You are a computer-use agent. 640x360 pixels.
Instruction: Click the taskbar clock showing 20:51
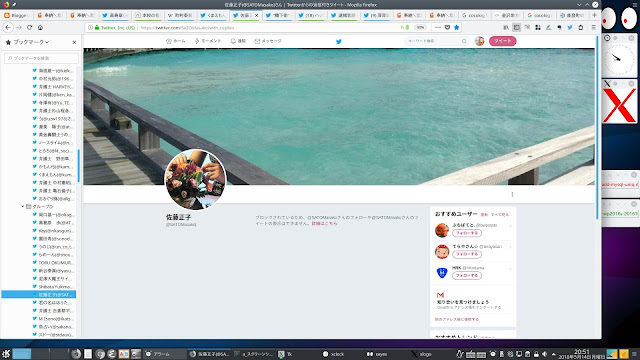point(582,354)
